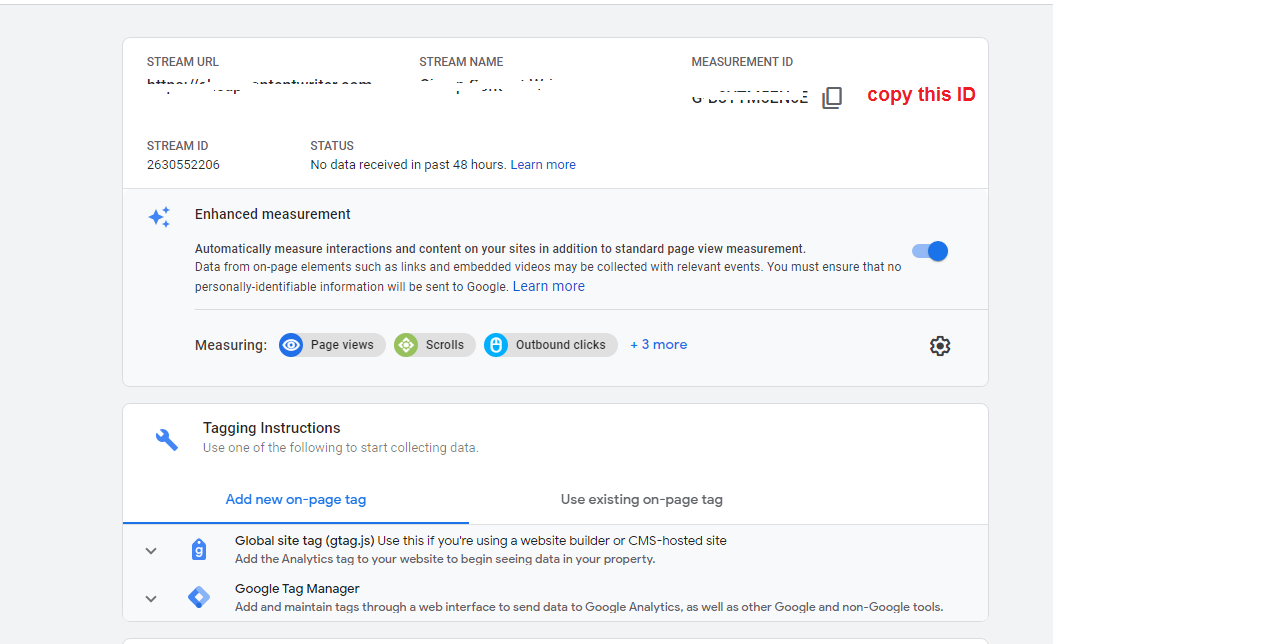Click the 'No data received in past 48 hours' text
Viewport: 1265px width, 644px height.
(x=408, y=165)
